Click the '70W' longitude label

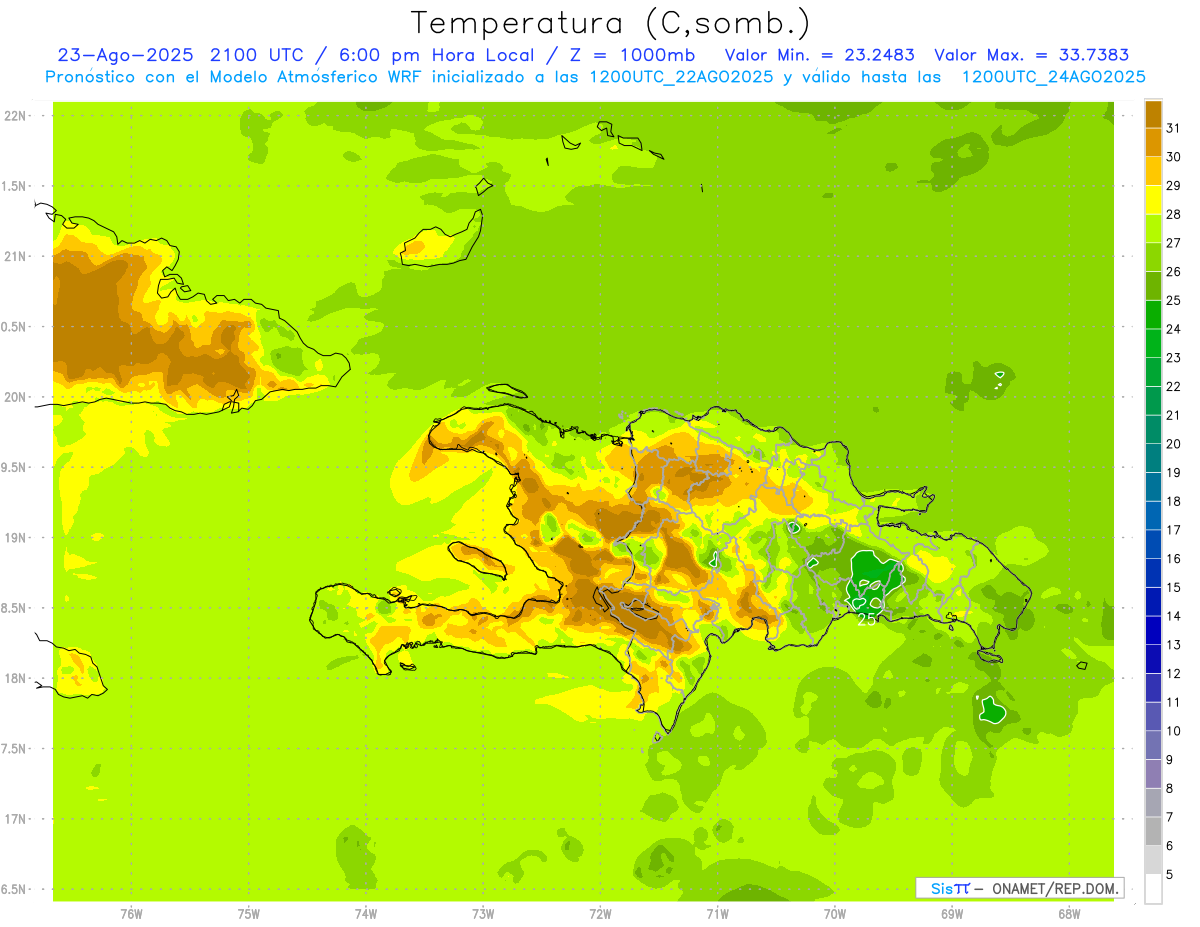coord(834,914)
